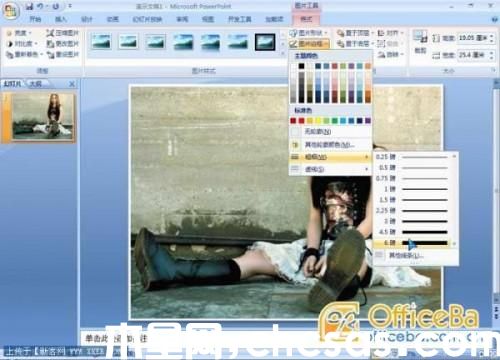Redo from the quick access toolbar
500x360 pixels.
[x=56, y=6]
